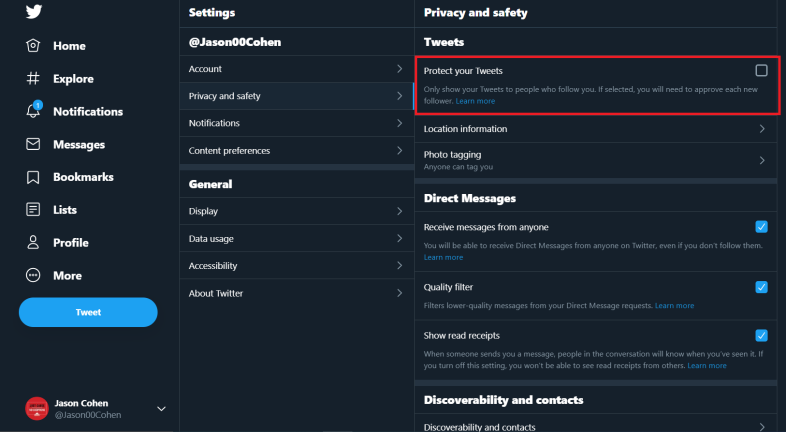Click the Jason Cohen account name
Image resolution: width=786 pixels, height=432 pixels.
(81, 403)
